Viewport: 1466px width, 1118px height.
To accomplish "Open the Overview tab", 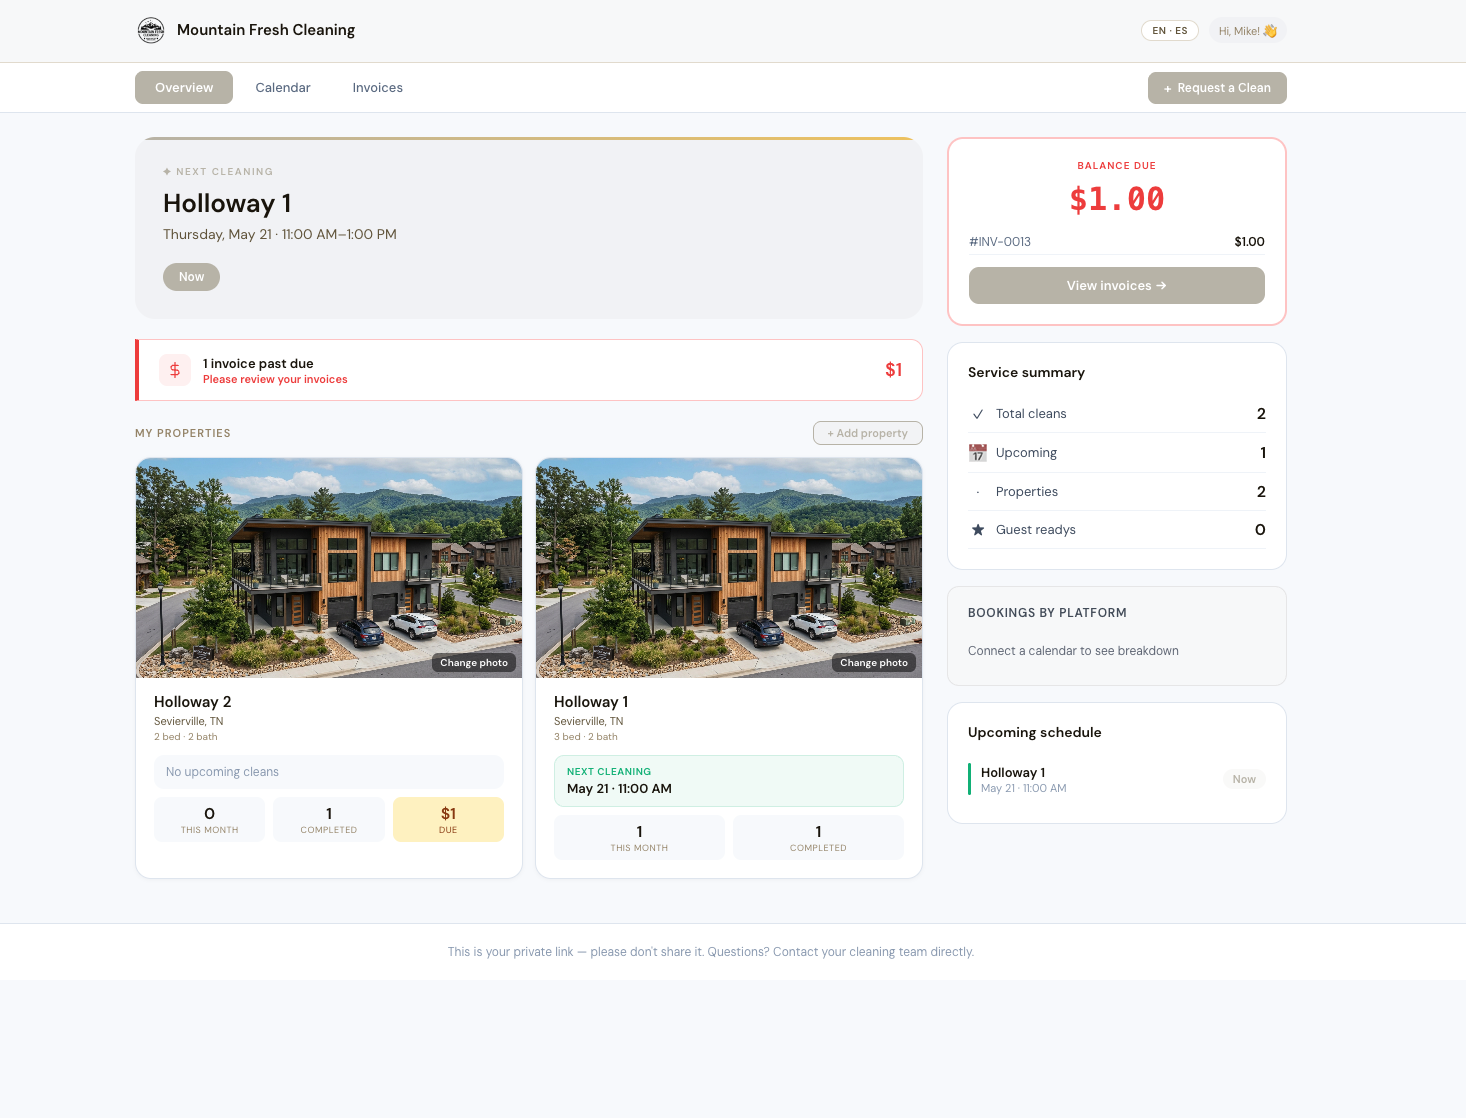I will (184, 88).
